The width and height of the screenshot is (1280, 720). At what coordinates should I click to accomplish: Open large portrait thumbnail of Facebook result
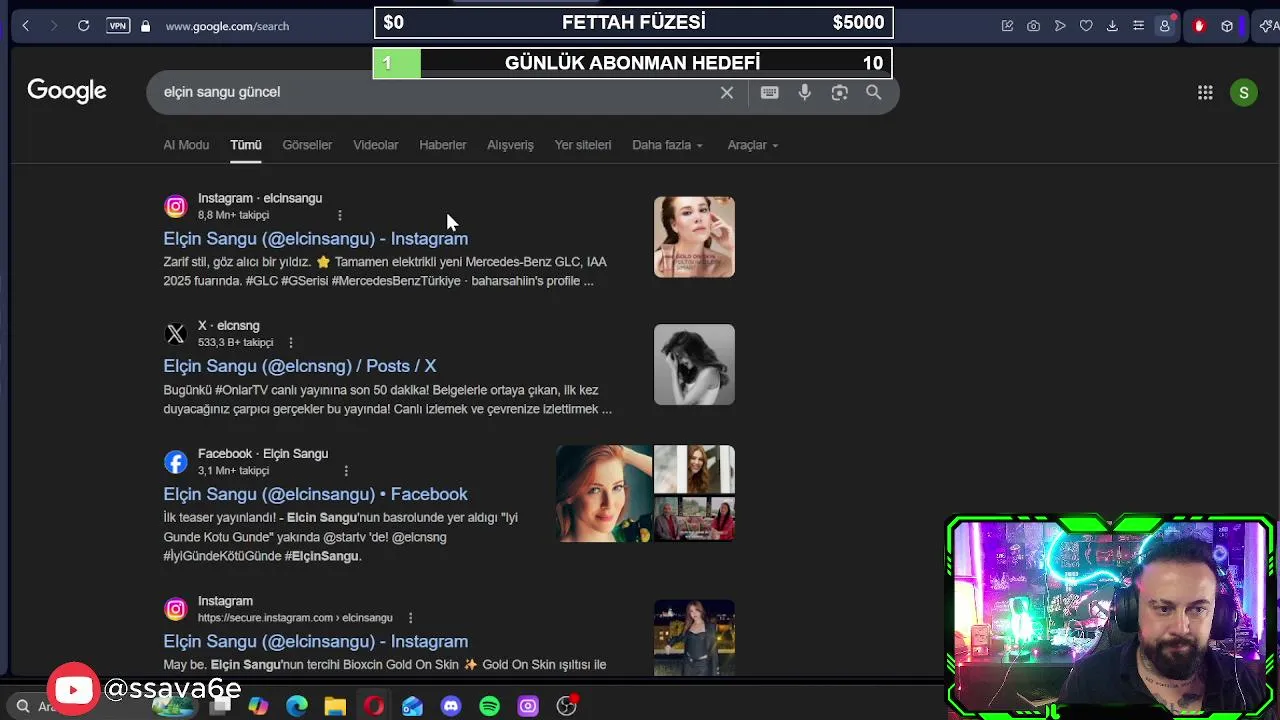[x=604, y=493]
